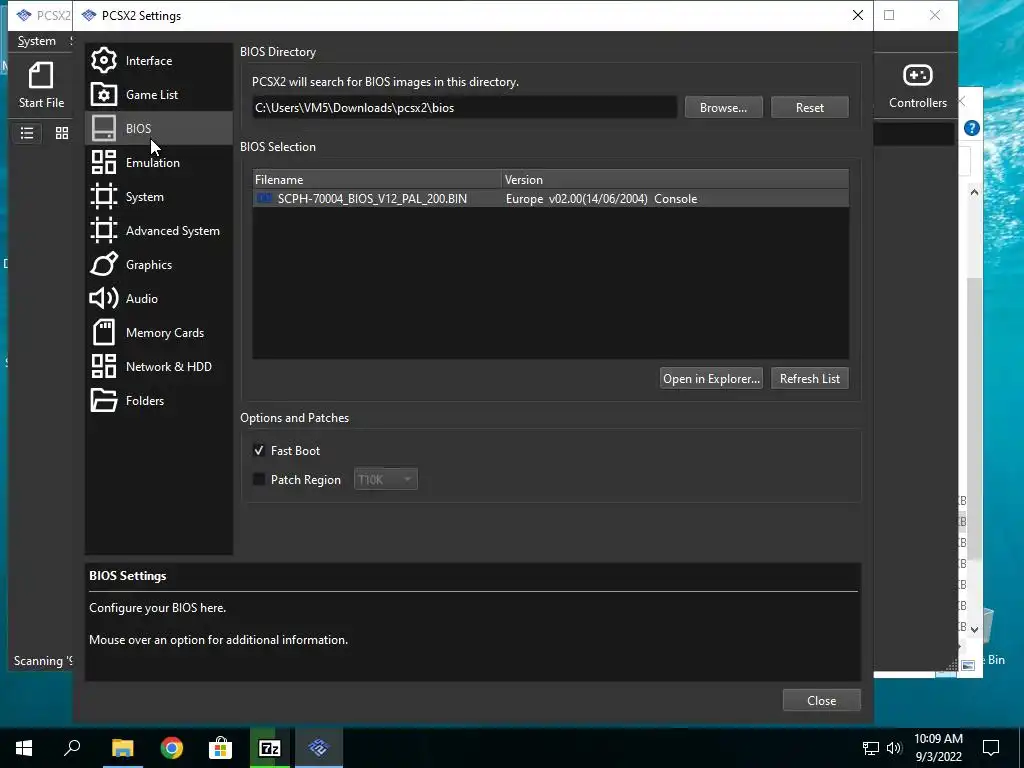This screenshot has height=768, width=1024.
Task: Open Graphics settings paintbrush icon
Action: [x=104, y=264]
